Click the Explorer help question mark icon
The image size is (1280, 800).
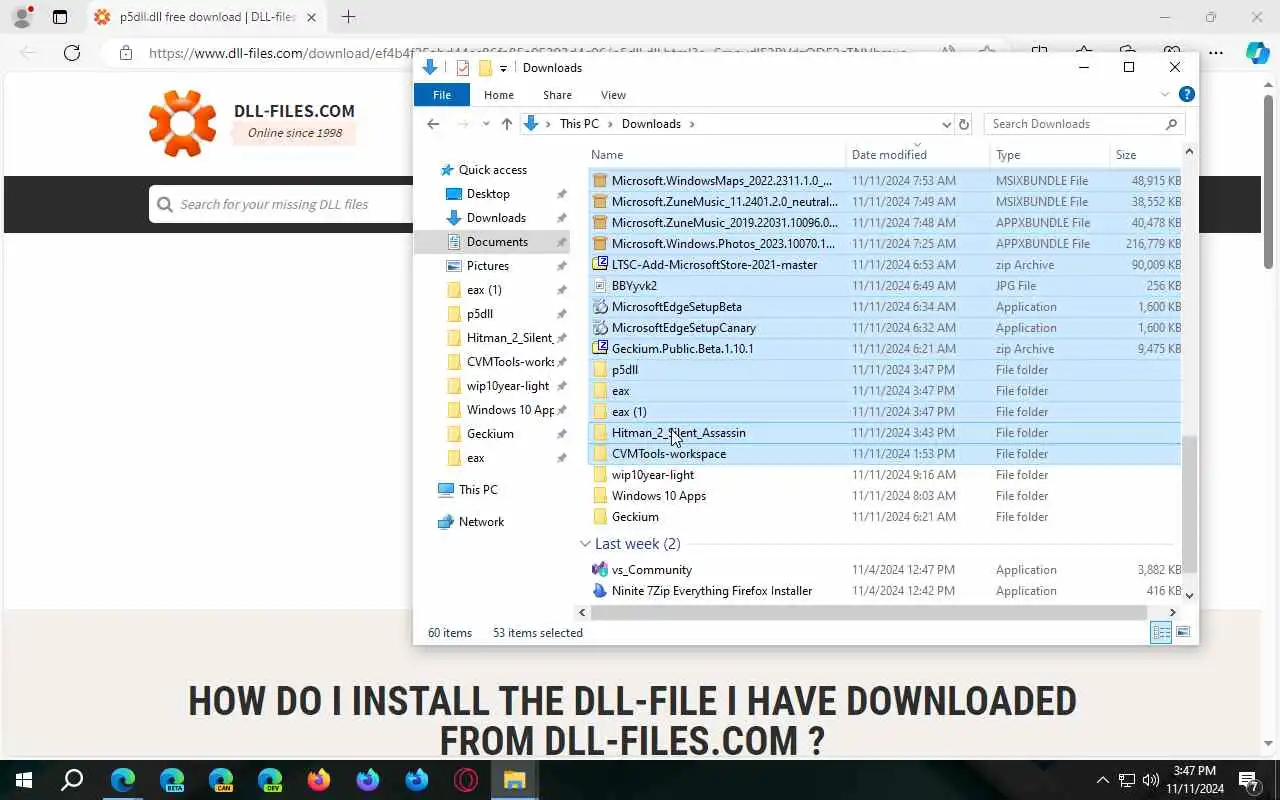1187,94
